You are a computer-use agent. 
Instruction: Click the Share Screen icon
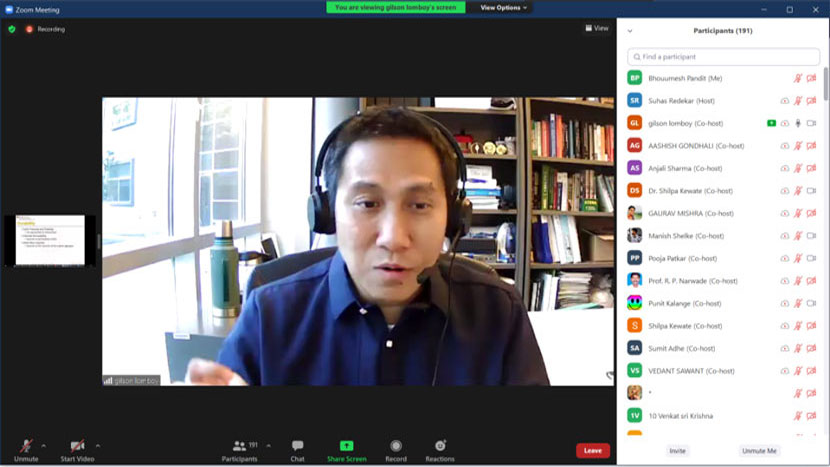[346, 449]
